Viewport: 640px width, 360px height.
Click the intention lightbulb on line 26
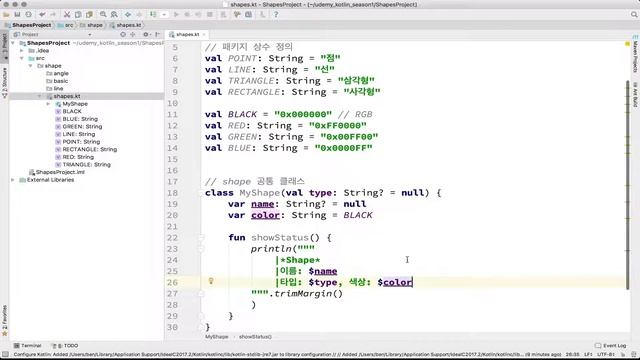point(211,281)
